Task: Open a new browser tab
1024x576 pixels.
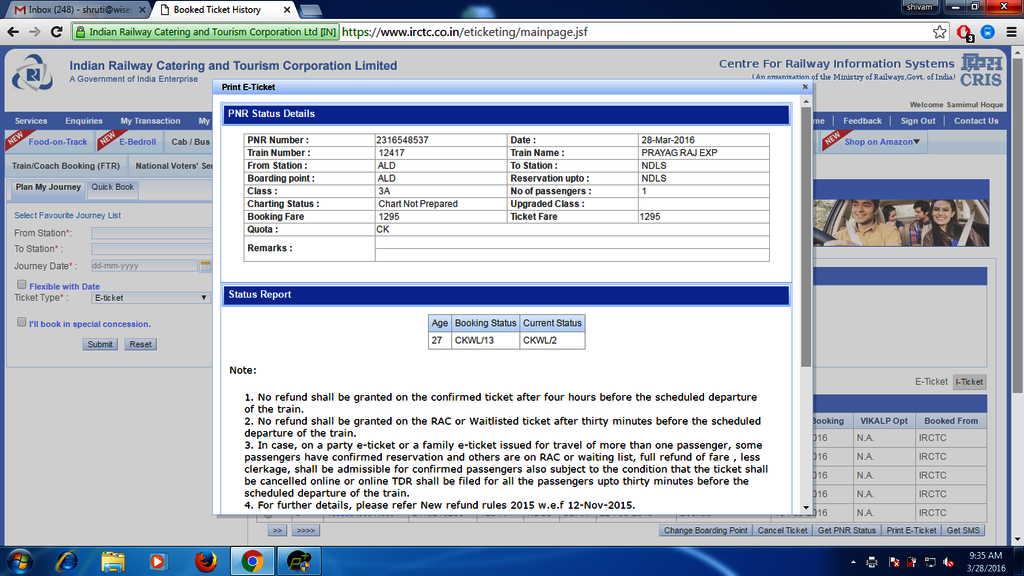Action: coord(311,10)
